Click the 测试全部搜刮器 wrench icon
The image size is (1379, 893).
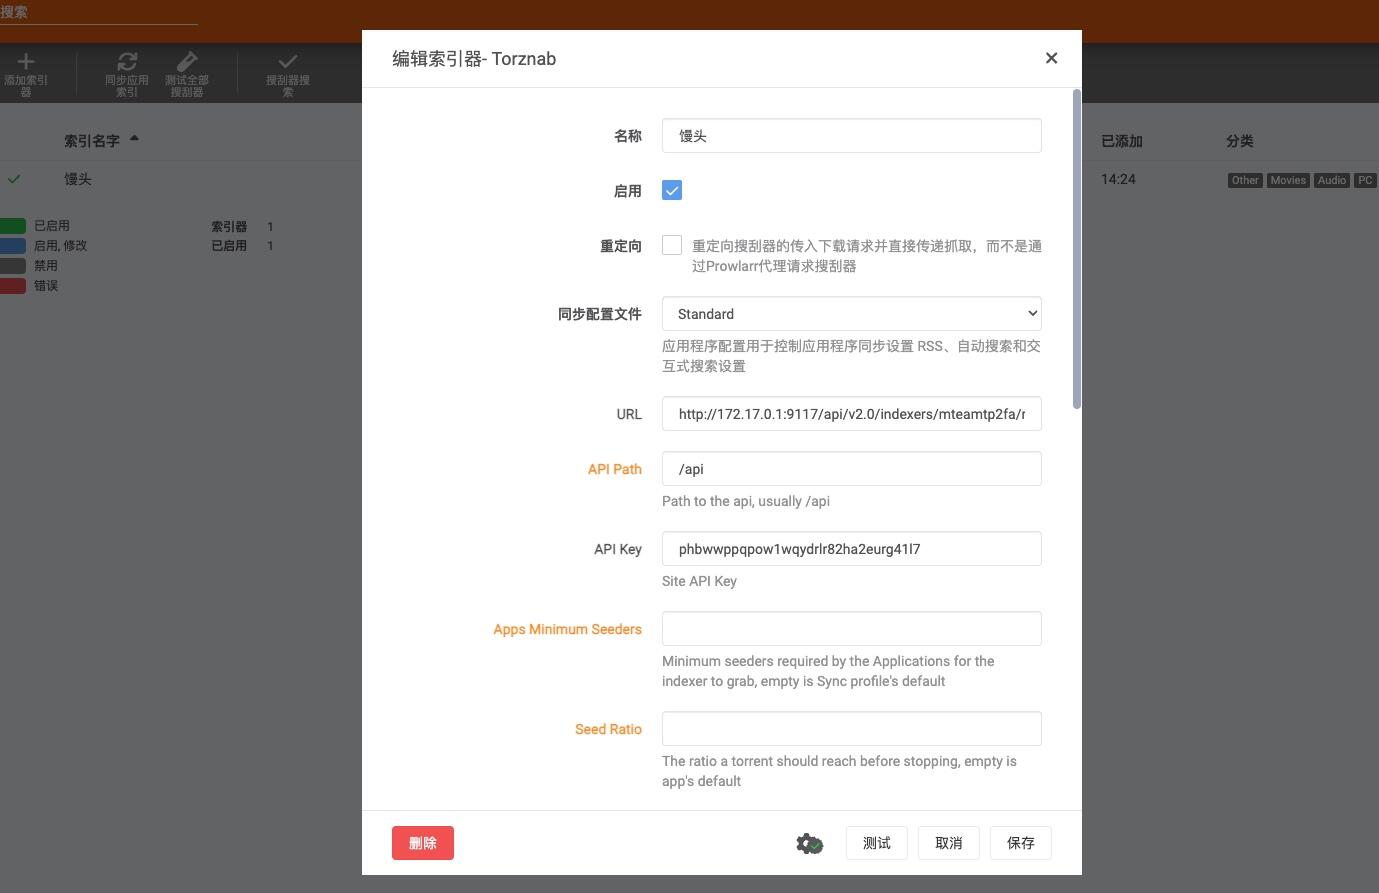pyautogui.click(x=187, y=62)
